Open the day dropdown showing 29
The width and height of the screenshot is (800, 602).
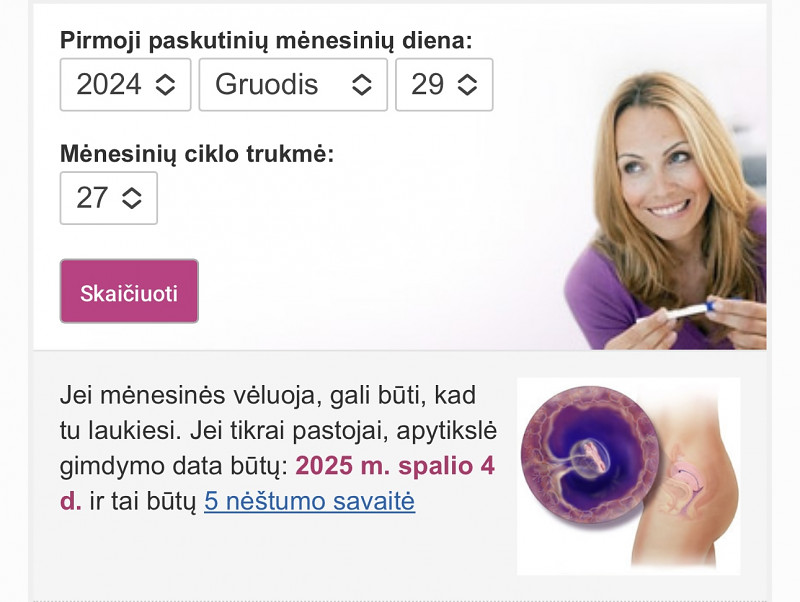[x=444, y=85]
